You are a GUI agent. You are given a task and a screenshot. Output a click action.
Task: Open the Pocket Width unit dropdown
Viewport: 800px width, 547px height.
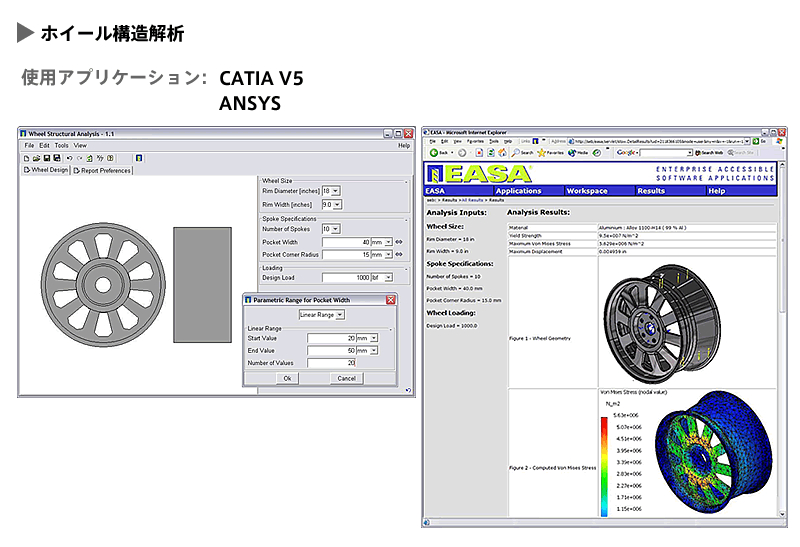[388, 242]
